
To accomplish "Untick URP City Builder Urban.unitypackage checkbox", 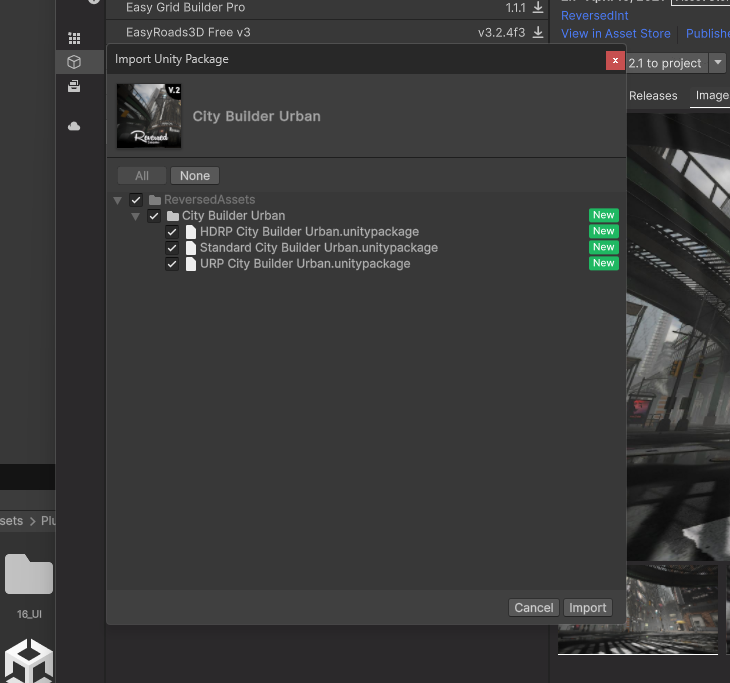I will [172, 264].
